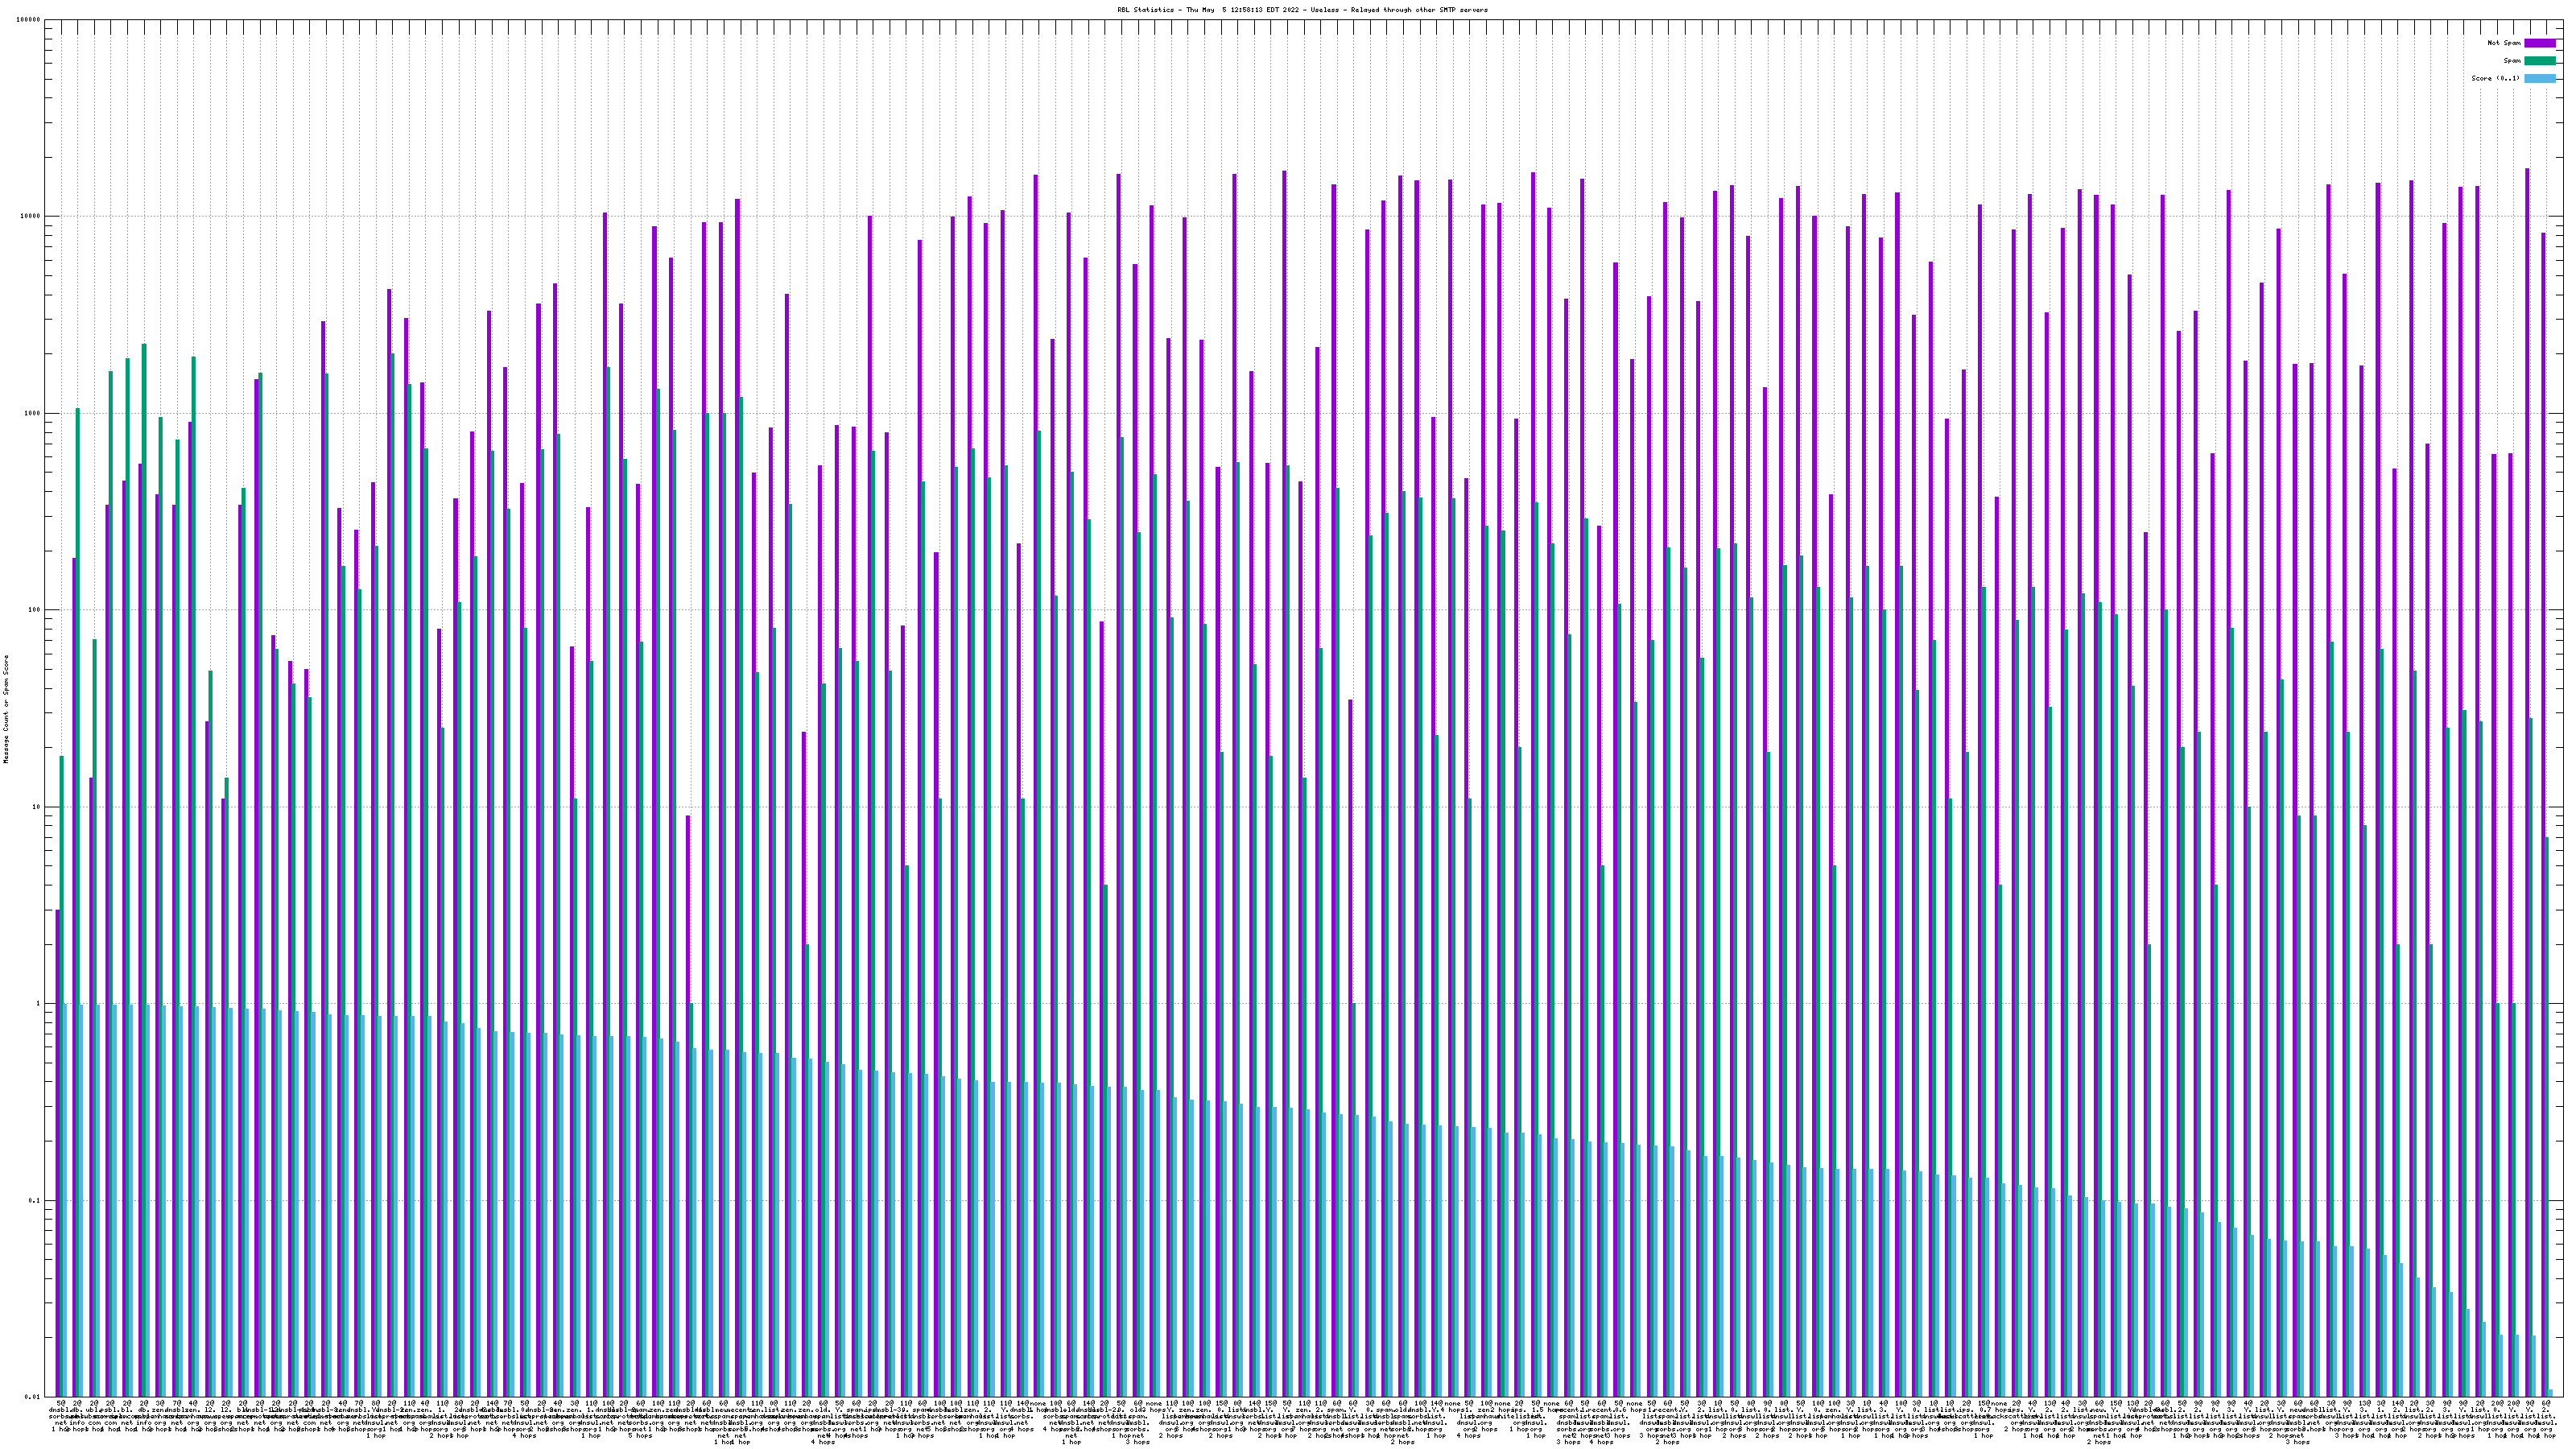The height and width of the screenshot is (1449, 2576).
Task: Click the green Spam legend swatch
Action: (2539, 61)
